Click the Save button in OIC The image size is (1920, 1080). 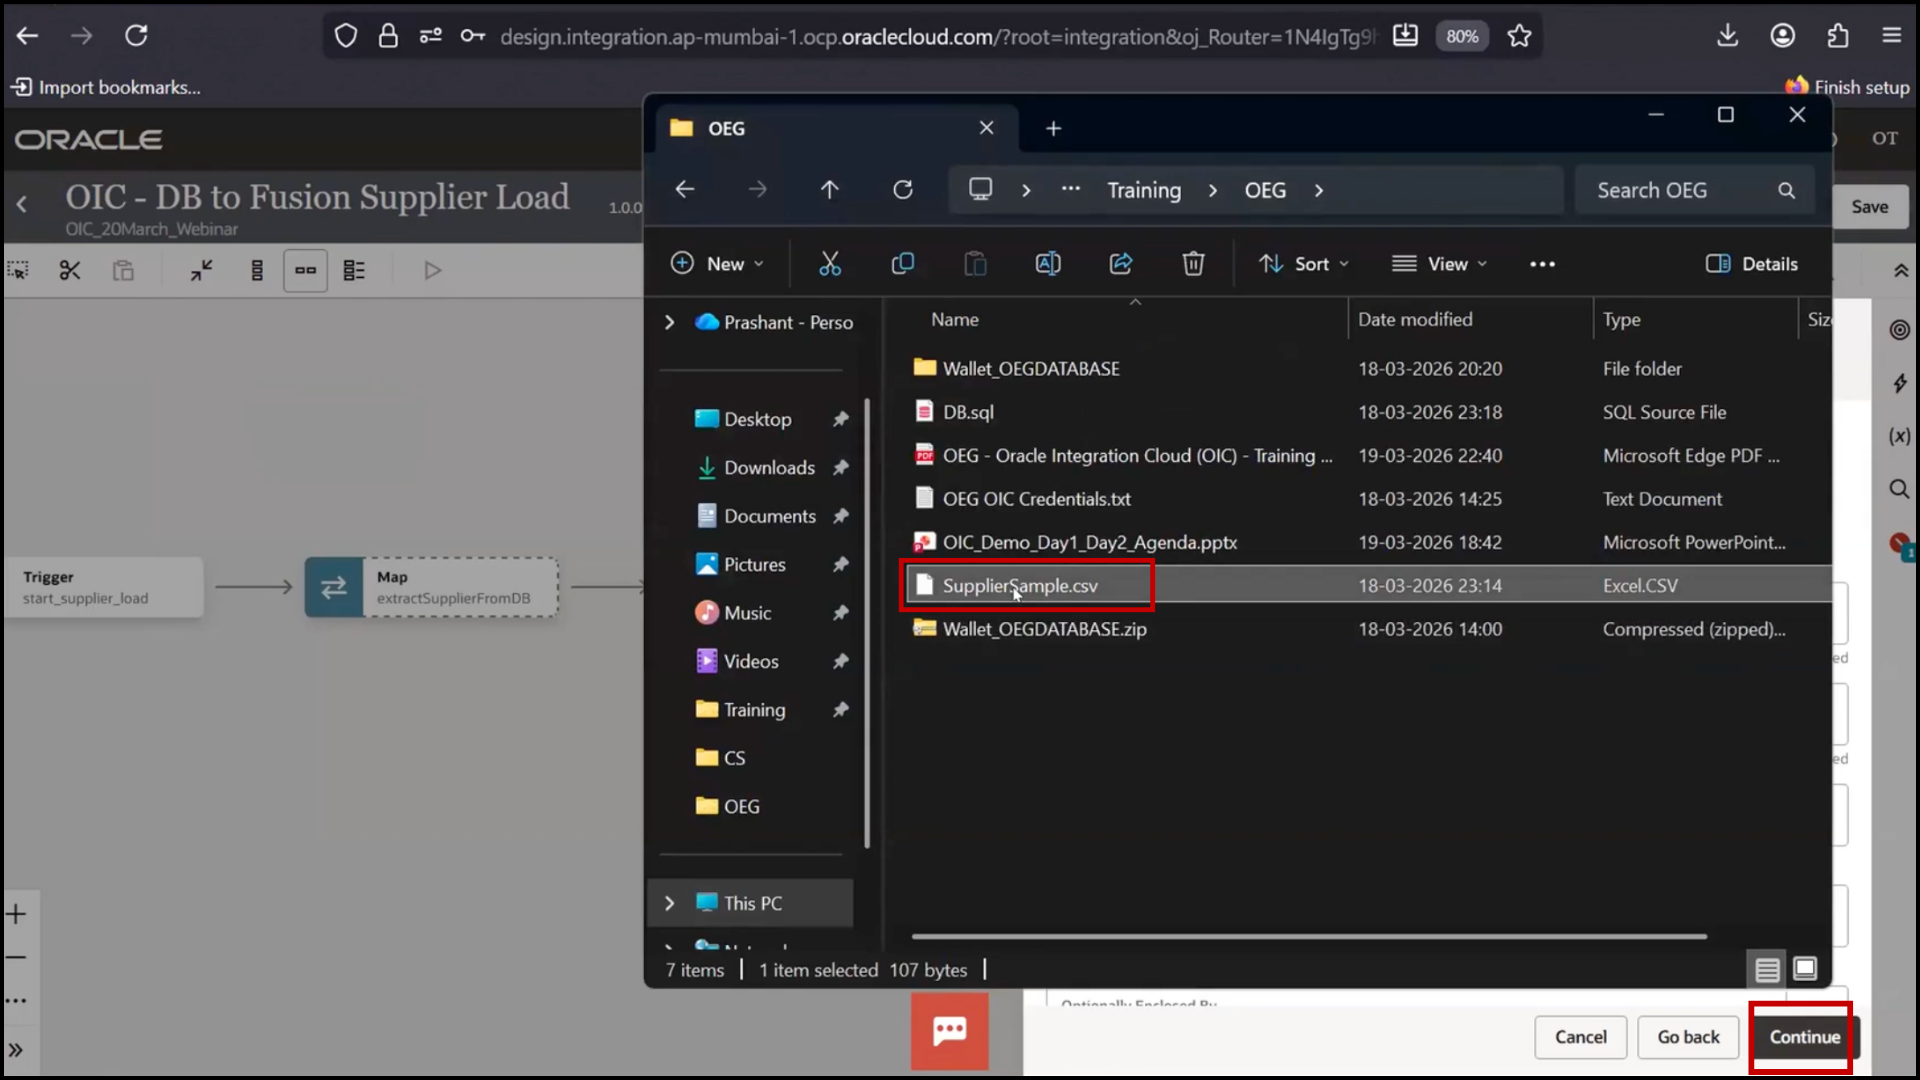pyautogui.click(x=1869, y=207)
